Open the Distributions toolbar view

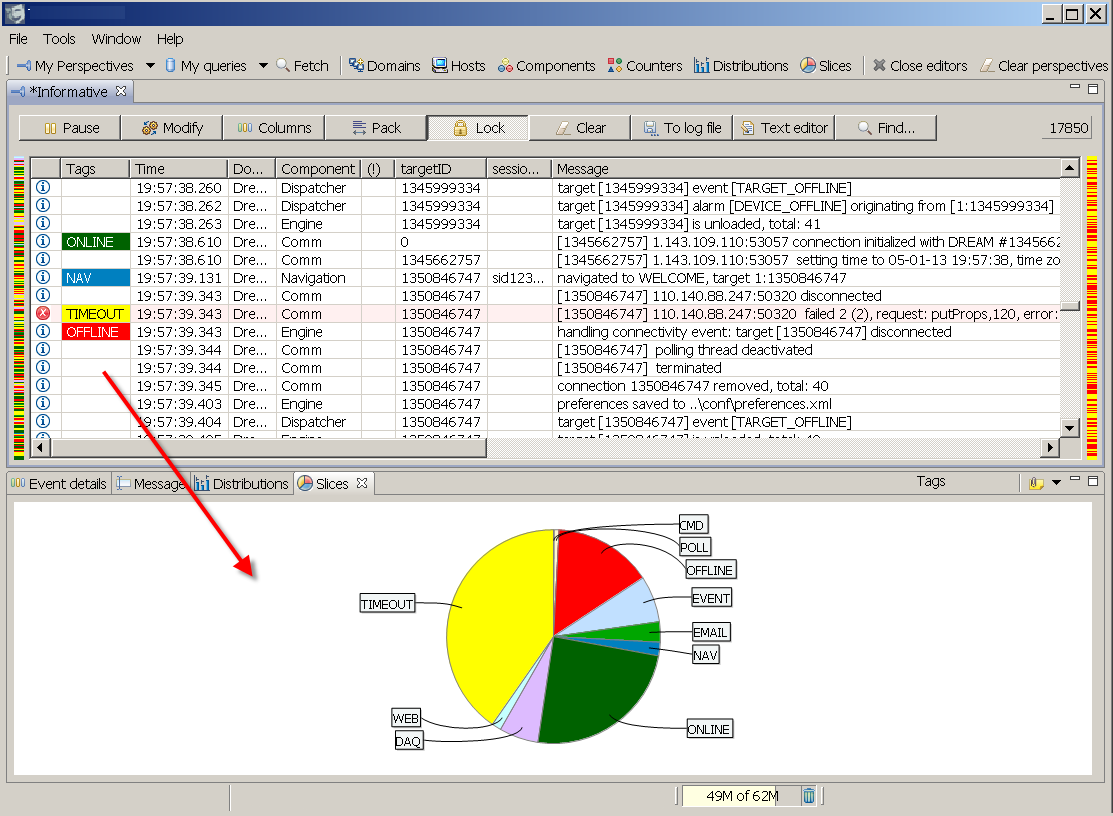pos(741,66)
